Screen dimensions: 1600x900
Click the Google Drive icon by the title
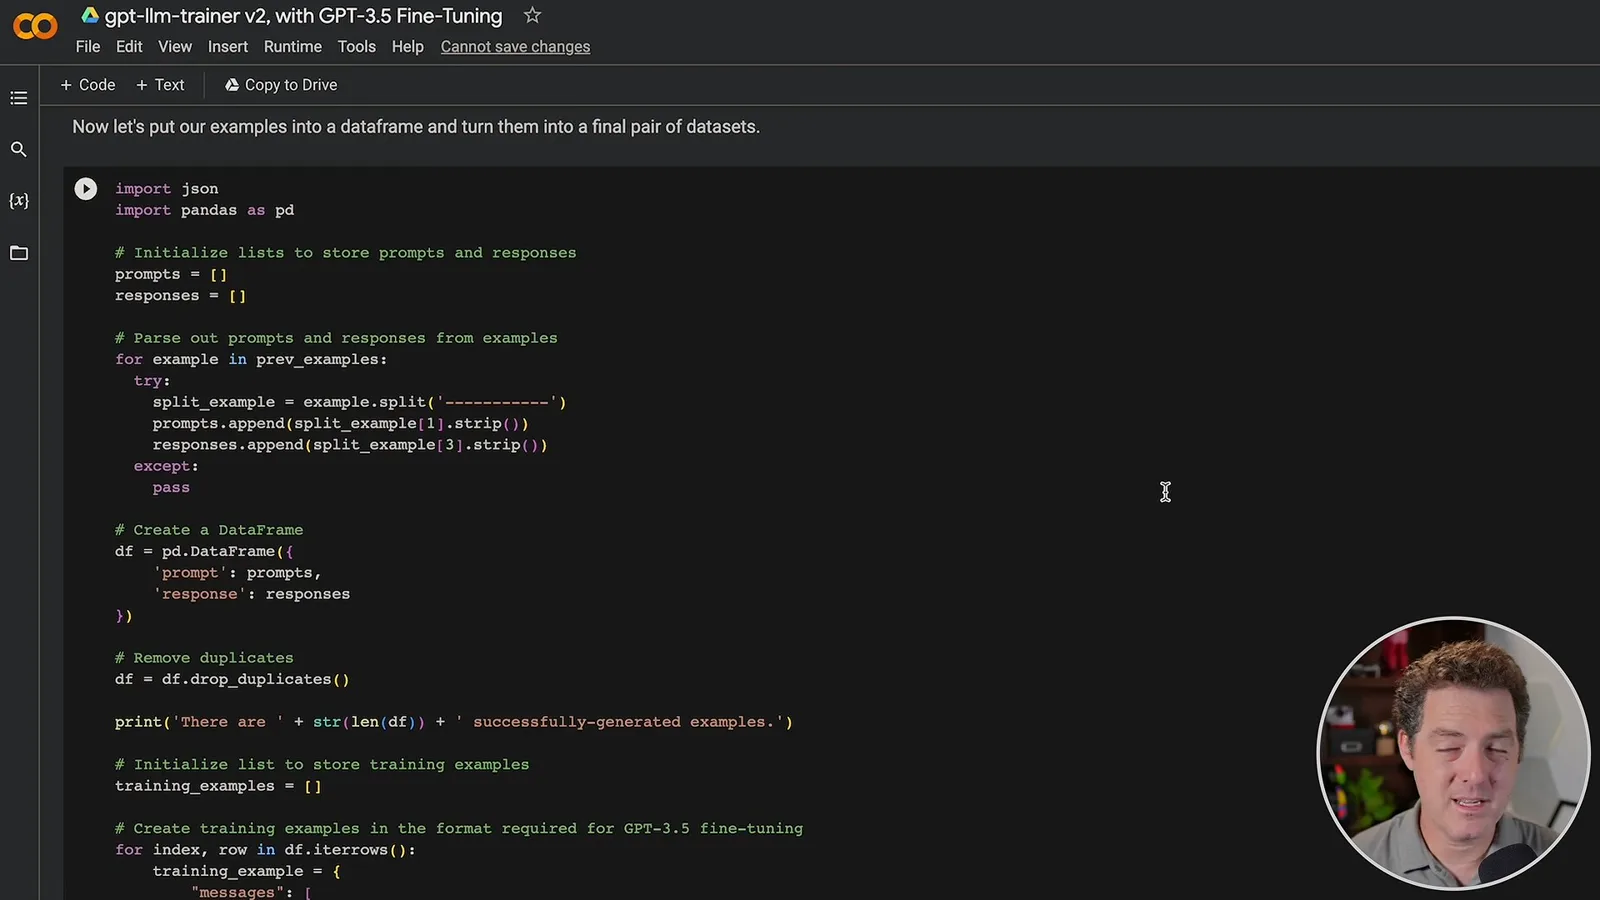90,15
